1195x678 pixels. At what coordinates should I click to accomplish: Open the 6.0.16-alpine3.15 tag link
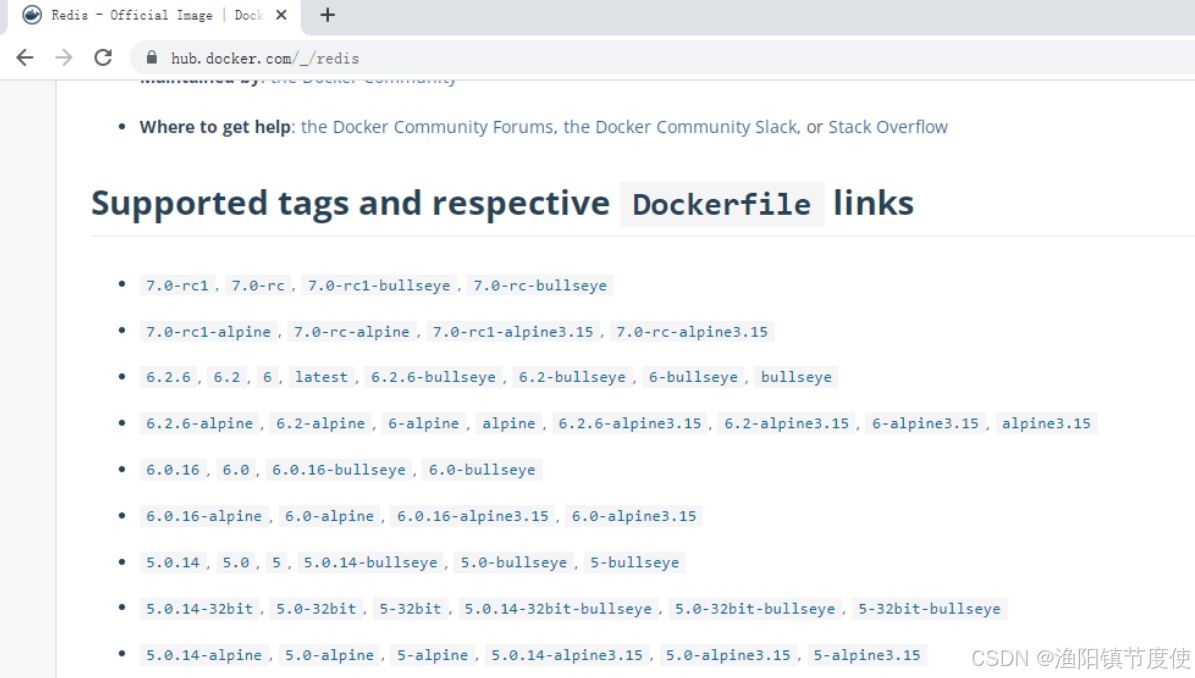click(x=473, y=516)
